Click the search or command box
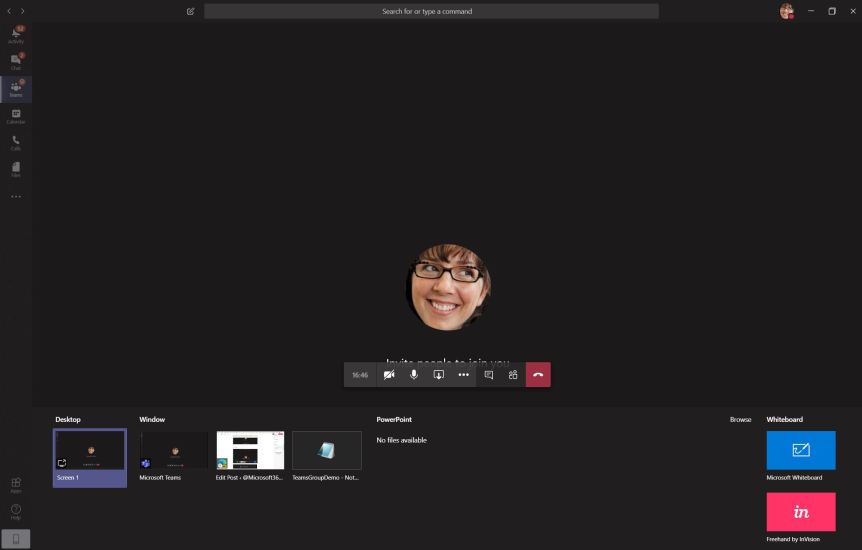862x550 pixels. (431, 11)
